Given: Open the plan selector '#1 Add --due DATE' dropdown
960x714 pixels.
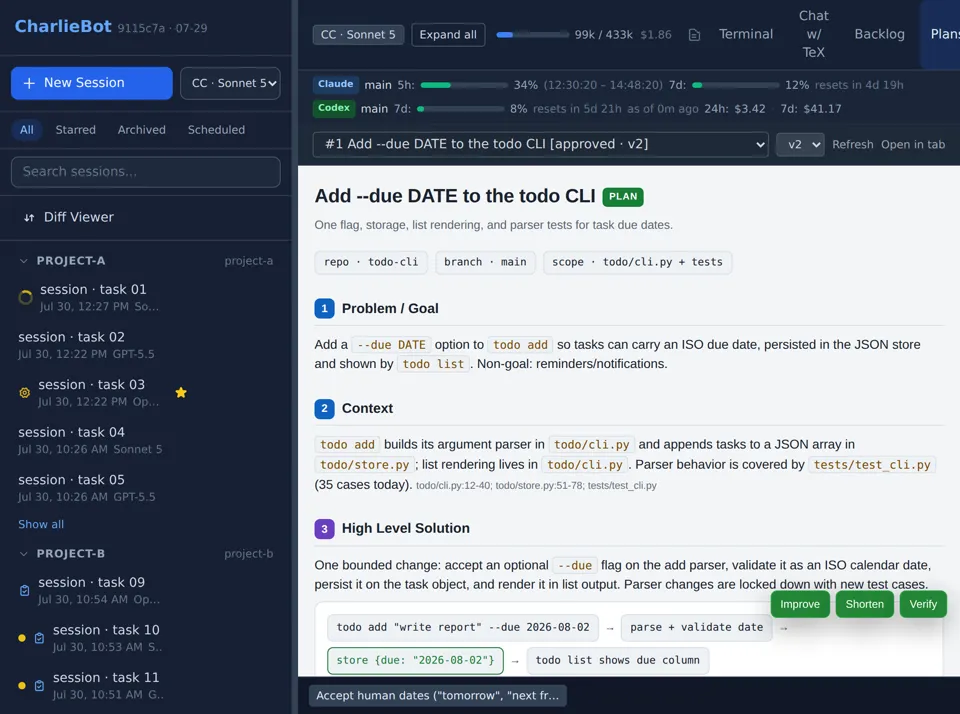Looking at the screenshot, I should pyautogui.click(x=541, y=145).
